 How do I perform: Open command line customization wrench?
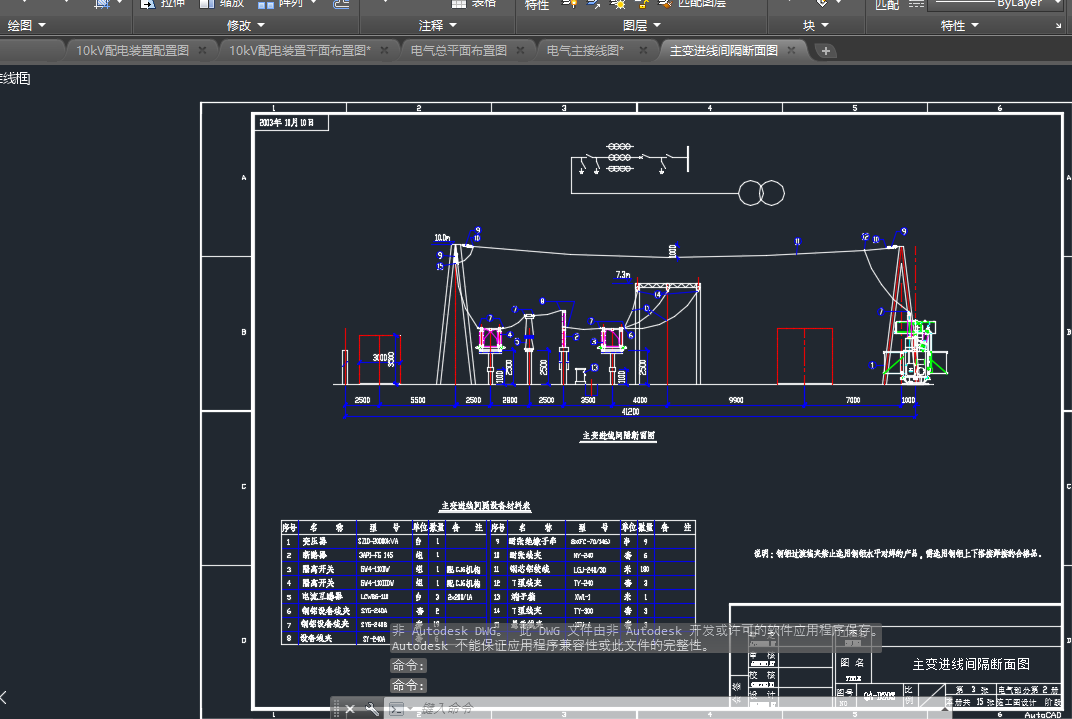coord(372,709)
